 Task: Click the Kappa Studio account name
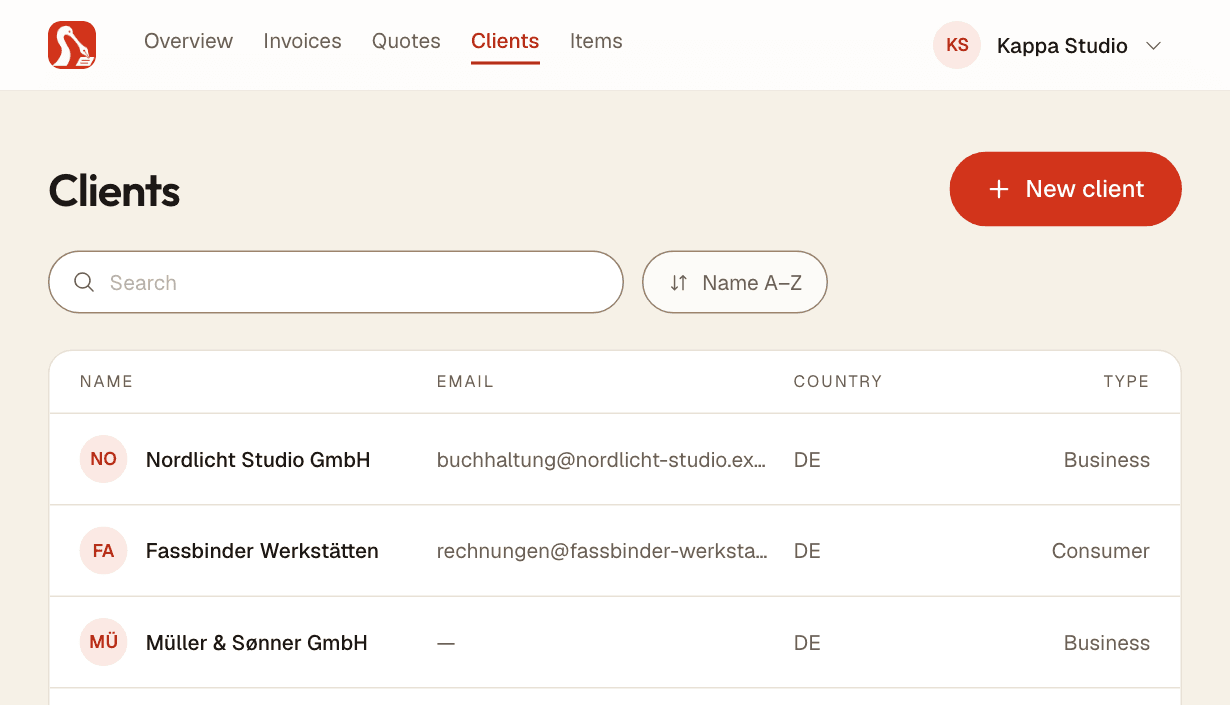click(x=1062, y=46)
